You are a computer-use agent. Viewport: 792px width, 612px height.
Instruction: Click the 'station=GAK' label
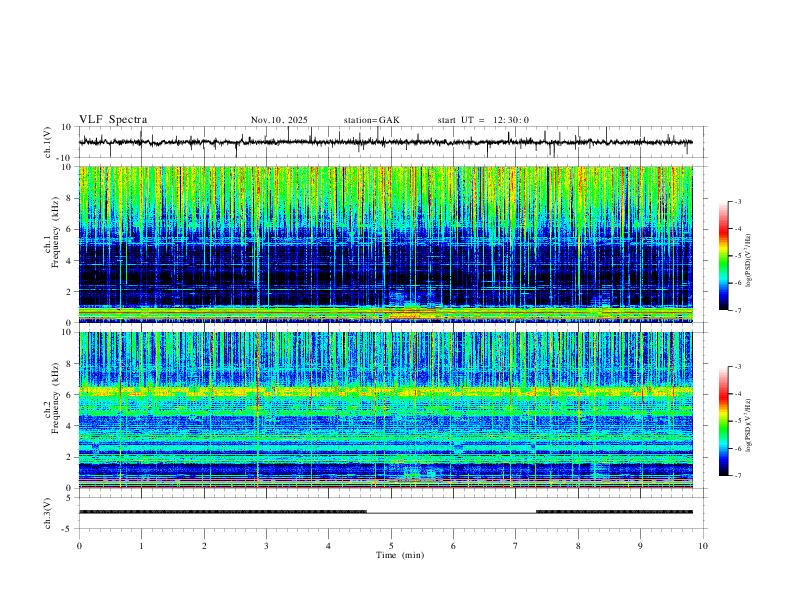click(371, 120)
